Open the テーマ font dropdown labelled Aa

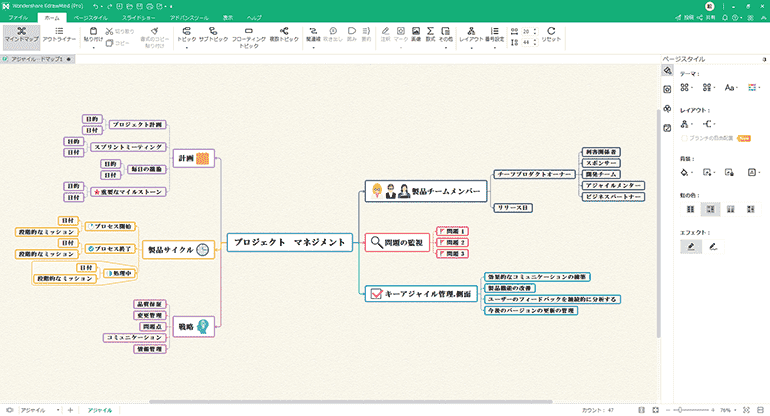[730, 88]
